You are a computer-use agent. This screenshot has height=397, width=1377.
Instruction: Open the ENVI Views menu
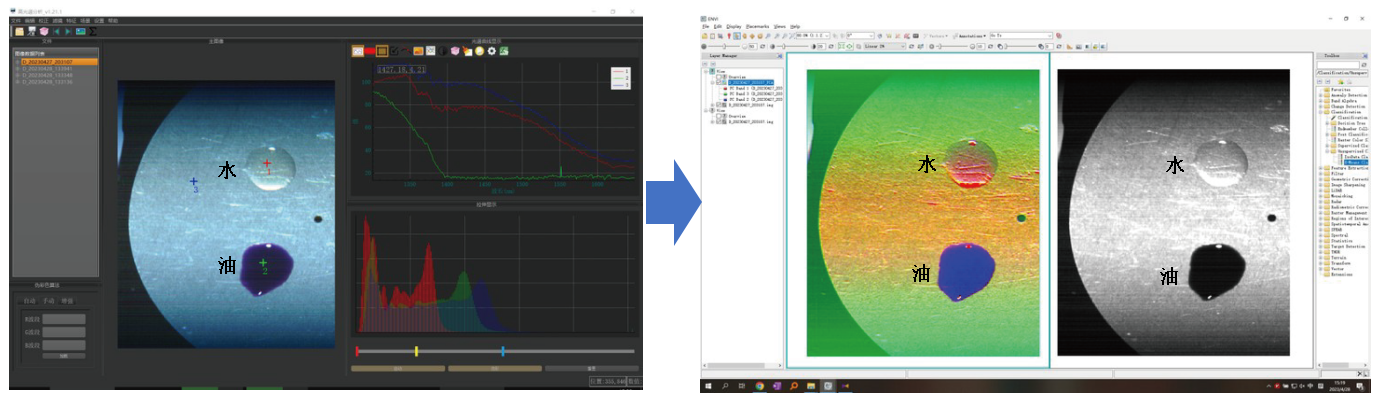780,26
